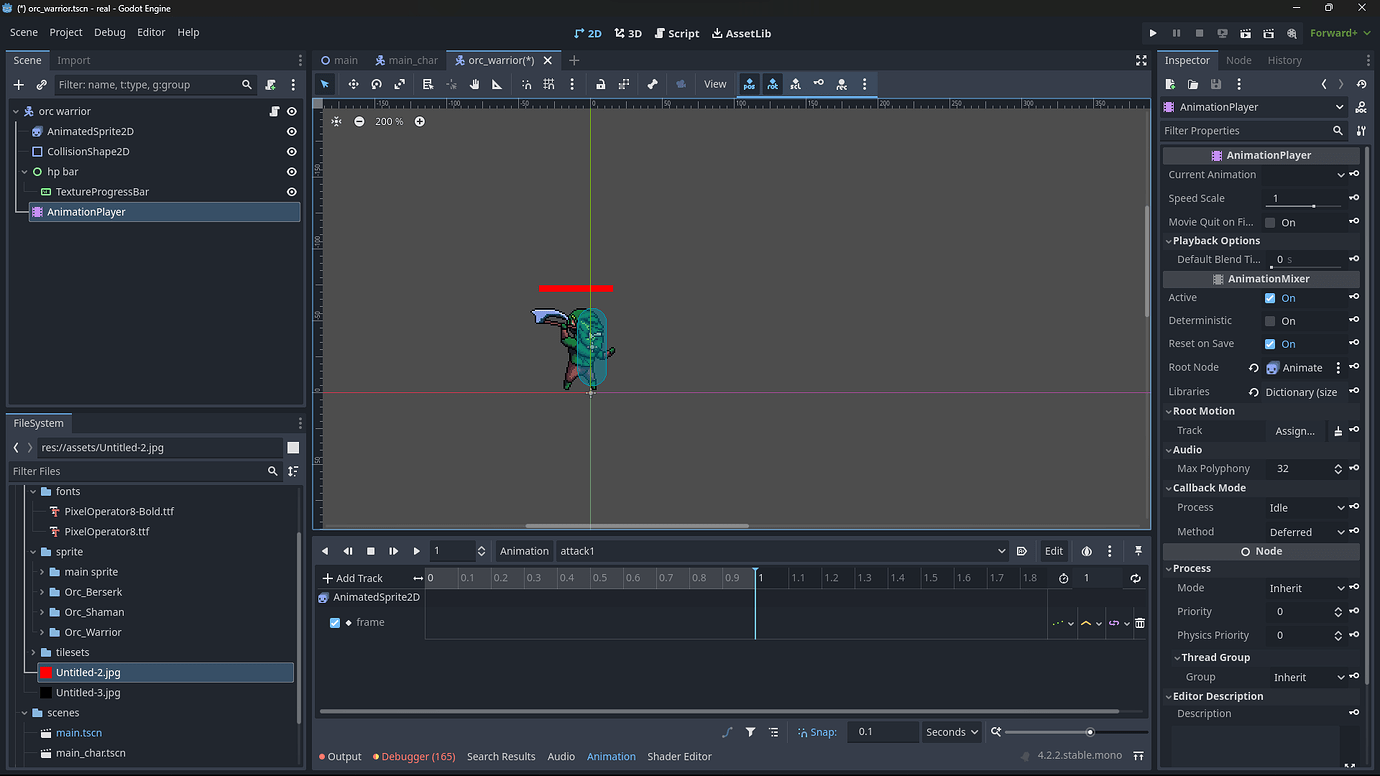1380x776 pixels.
Task: Adjust the timeline zoom slider
Action: point(1090,731)
